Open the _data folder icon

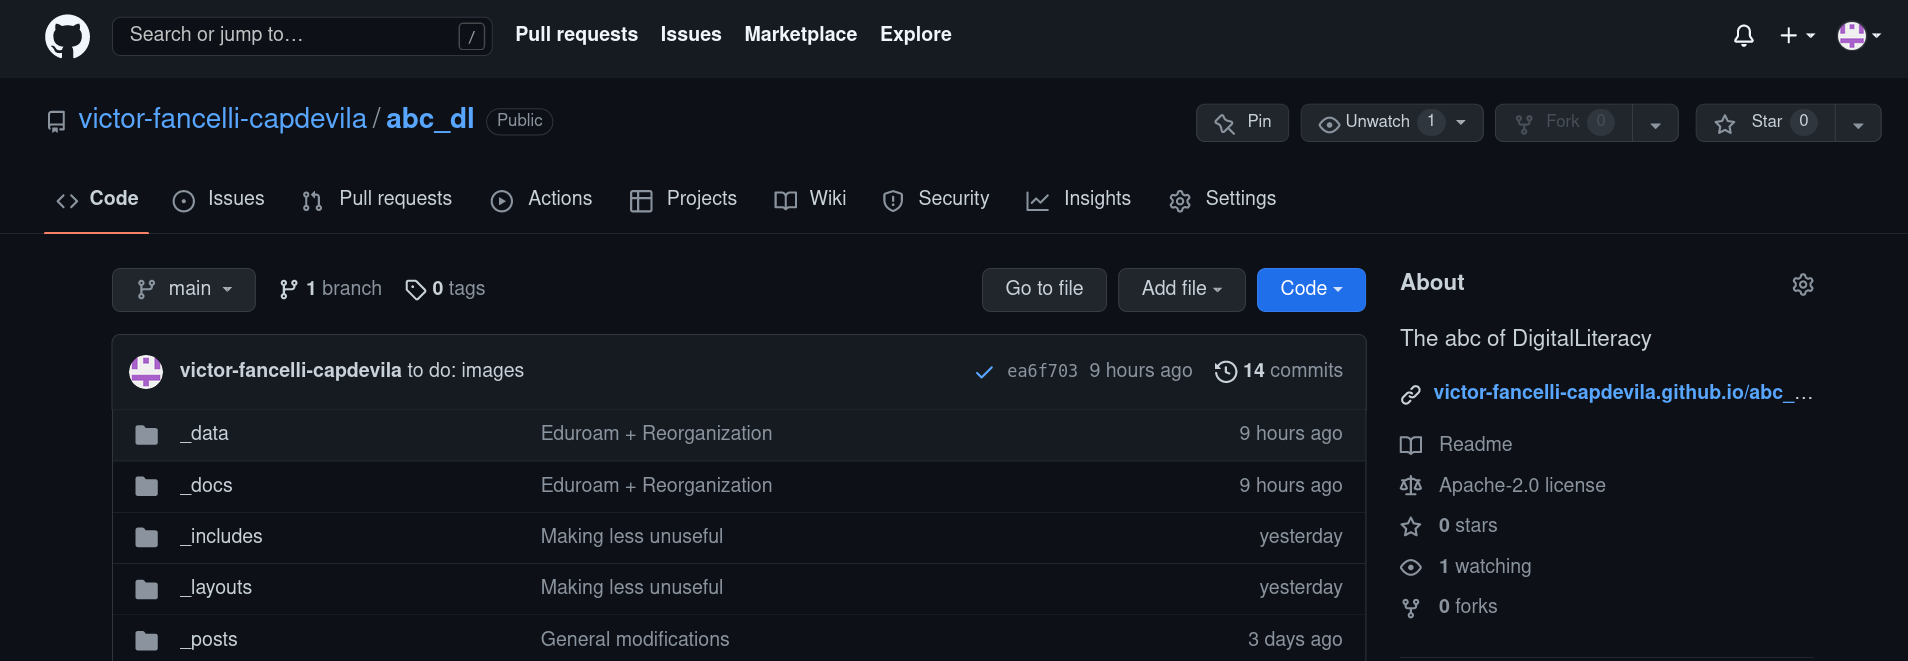(x=147, y=435)
